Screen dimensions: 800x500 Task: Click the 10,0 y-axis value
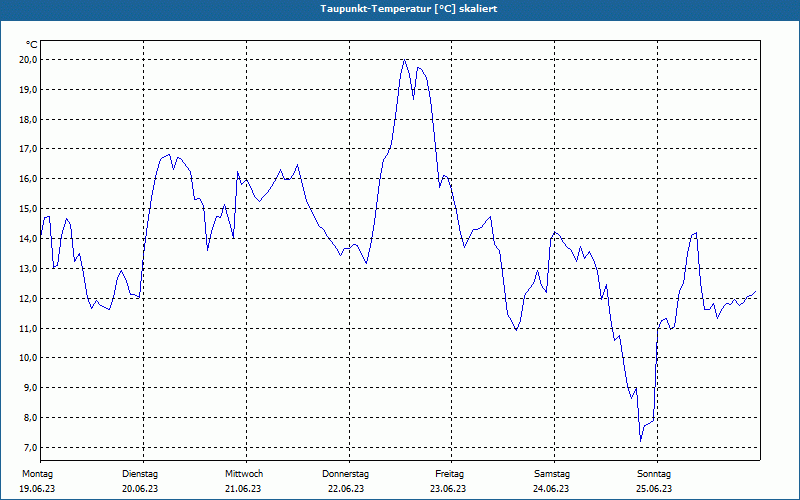tap(29, 358)
